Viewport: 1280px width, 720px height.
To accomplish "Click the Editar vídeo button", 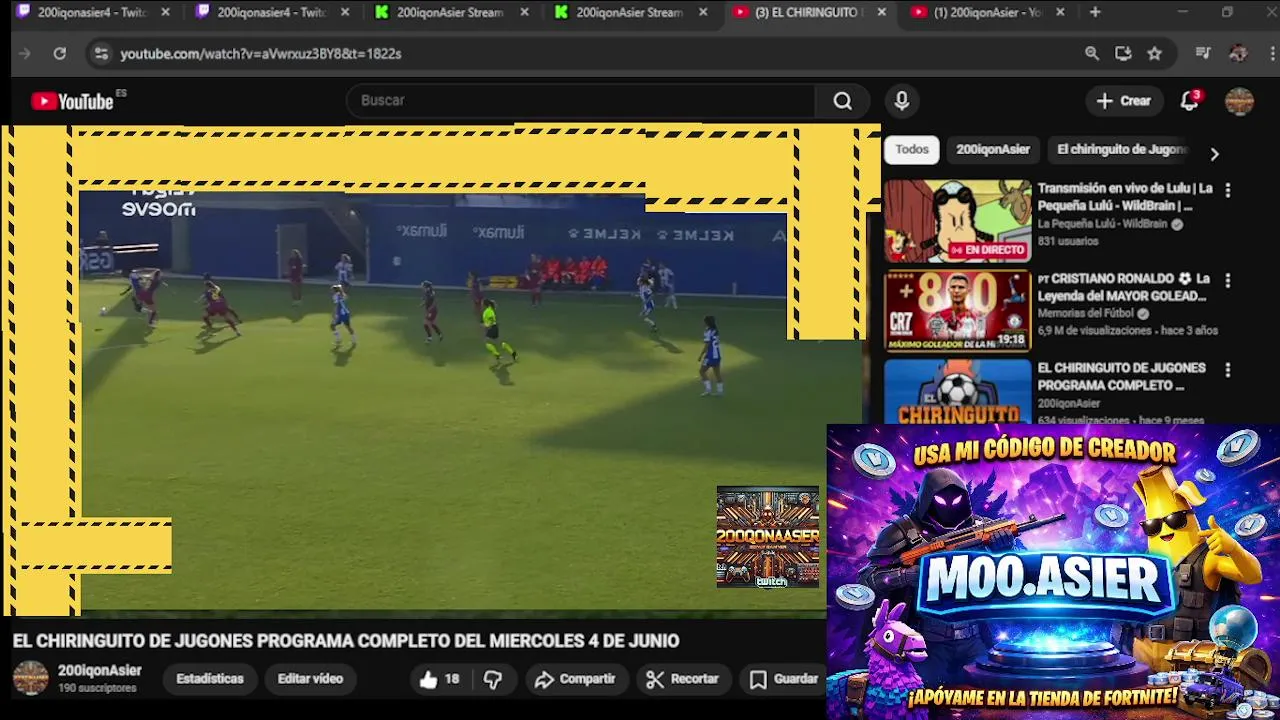I will point(310,679).
